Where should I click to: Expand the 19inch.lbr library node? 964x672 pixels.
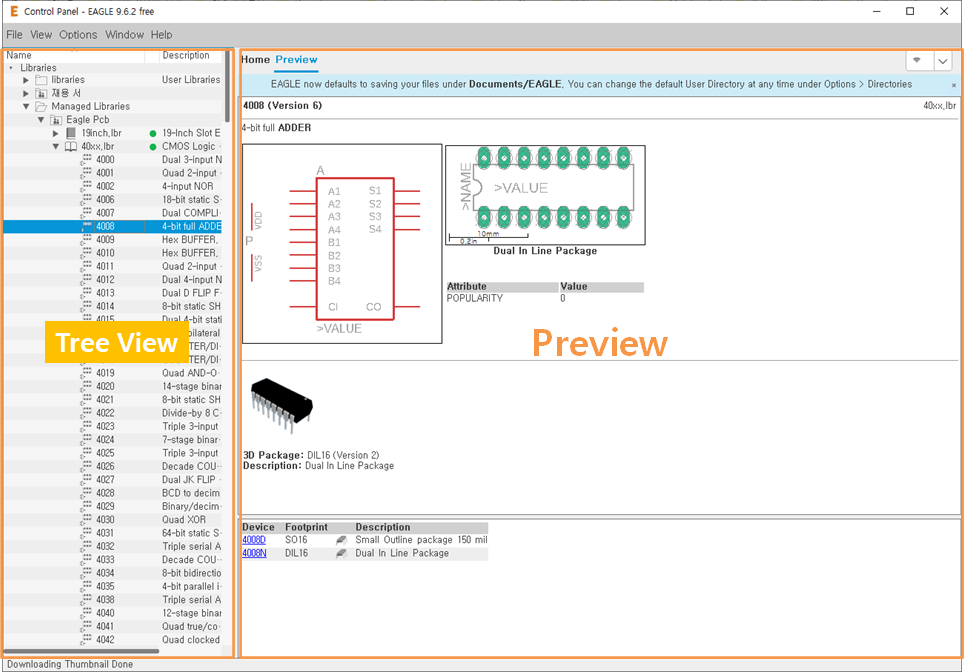[55, 133]
